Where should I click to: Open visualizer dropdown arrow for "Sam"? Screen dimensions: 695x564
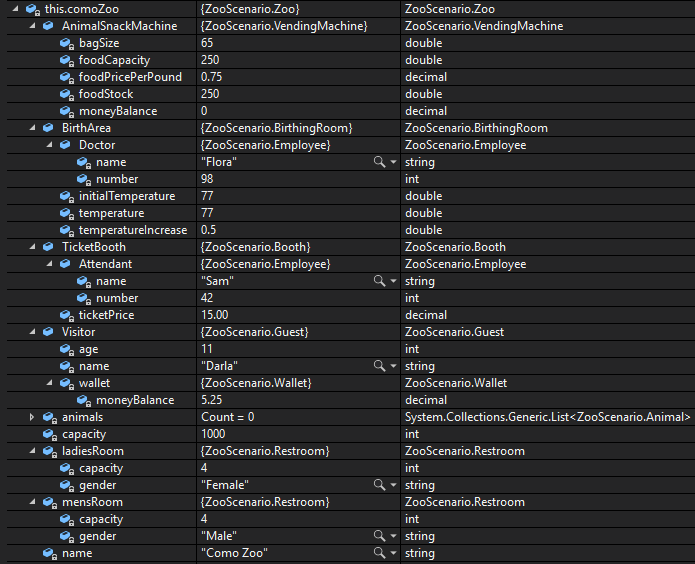pos(393,281)
